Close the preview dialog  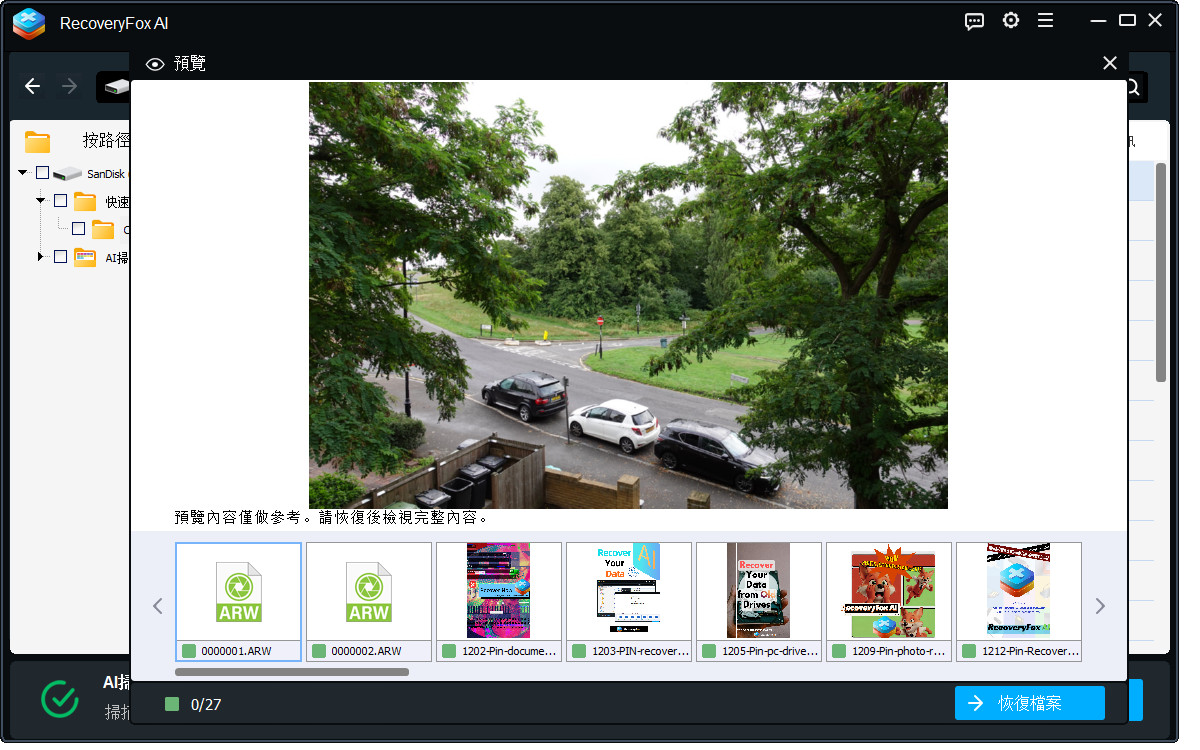click(1109, 63)
